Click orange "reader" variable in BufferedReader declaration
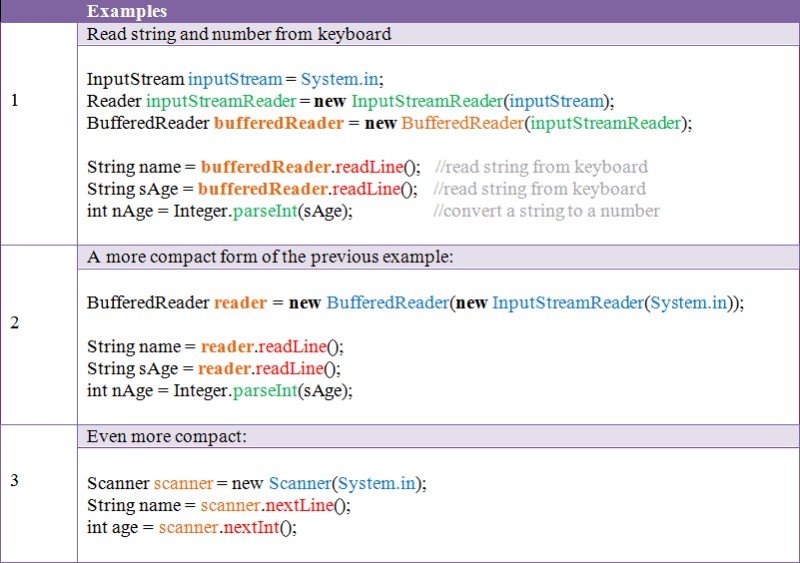Viewport: 800px width, 563px height. pyautogui.click(x=240, y=302)
